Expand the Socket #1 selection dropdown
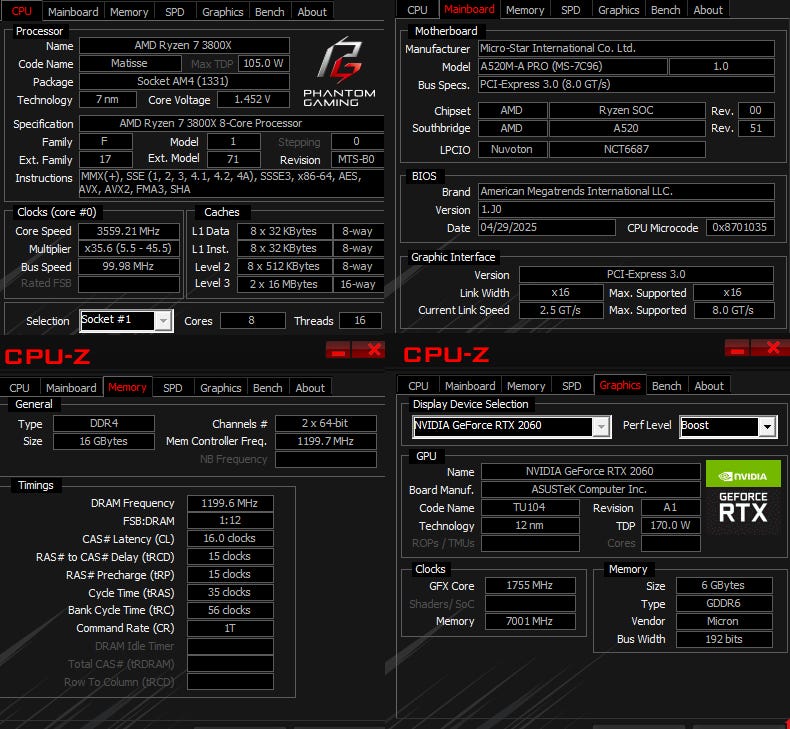The image size is (790, 729). 163,321
